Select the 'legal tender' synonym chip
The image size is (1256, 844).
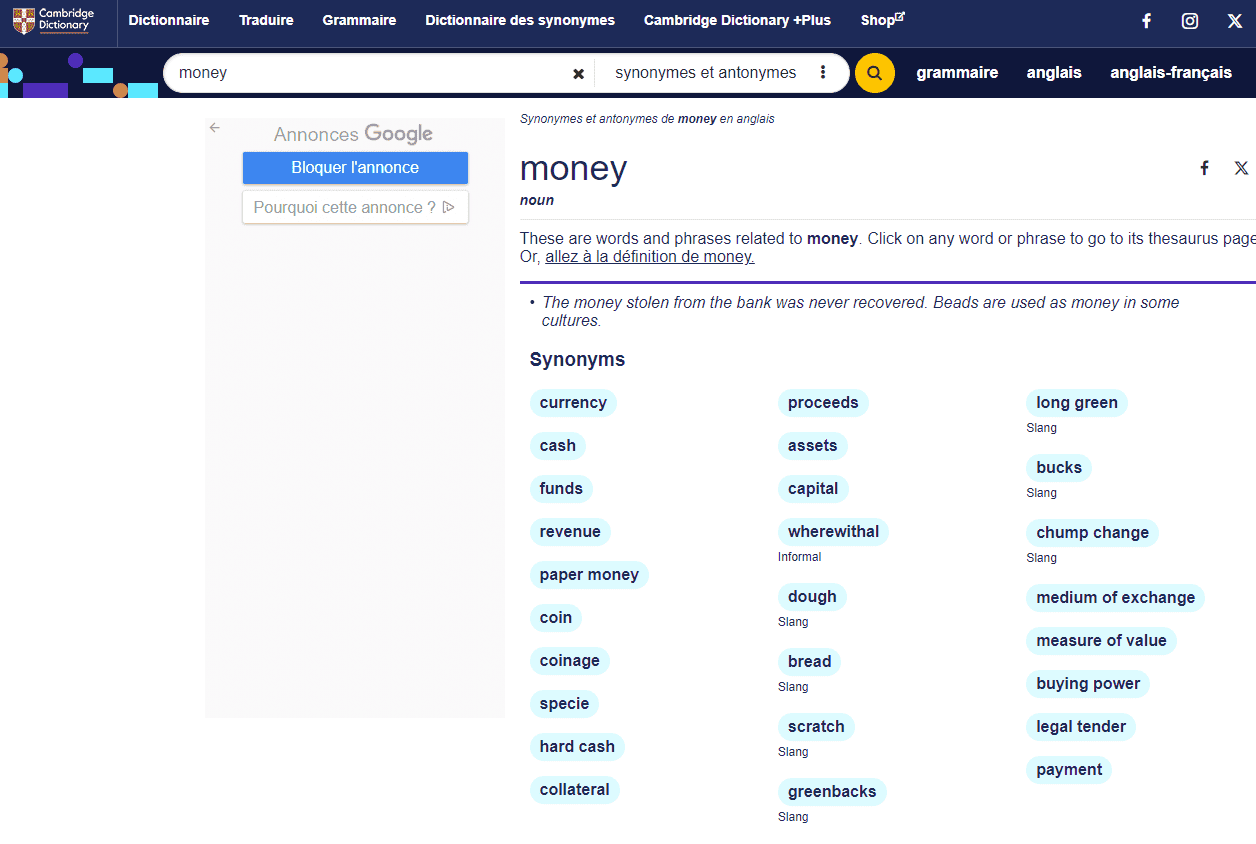tap(1080, 727)
